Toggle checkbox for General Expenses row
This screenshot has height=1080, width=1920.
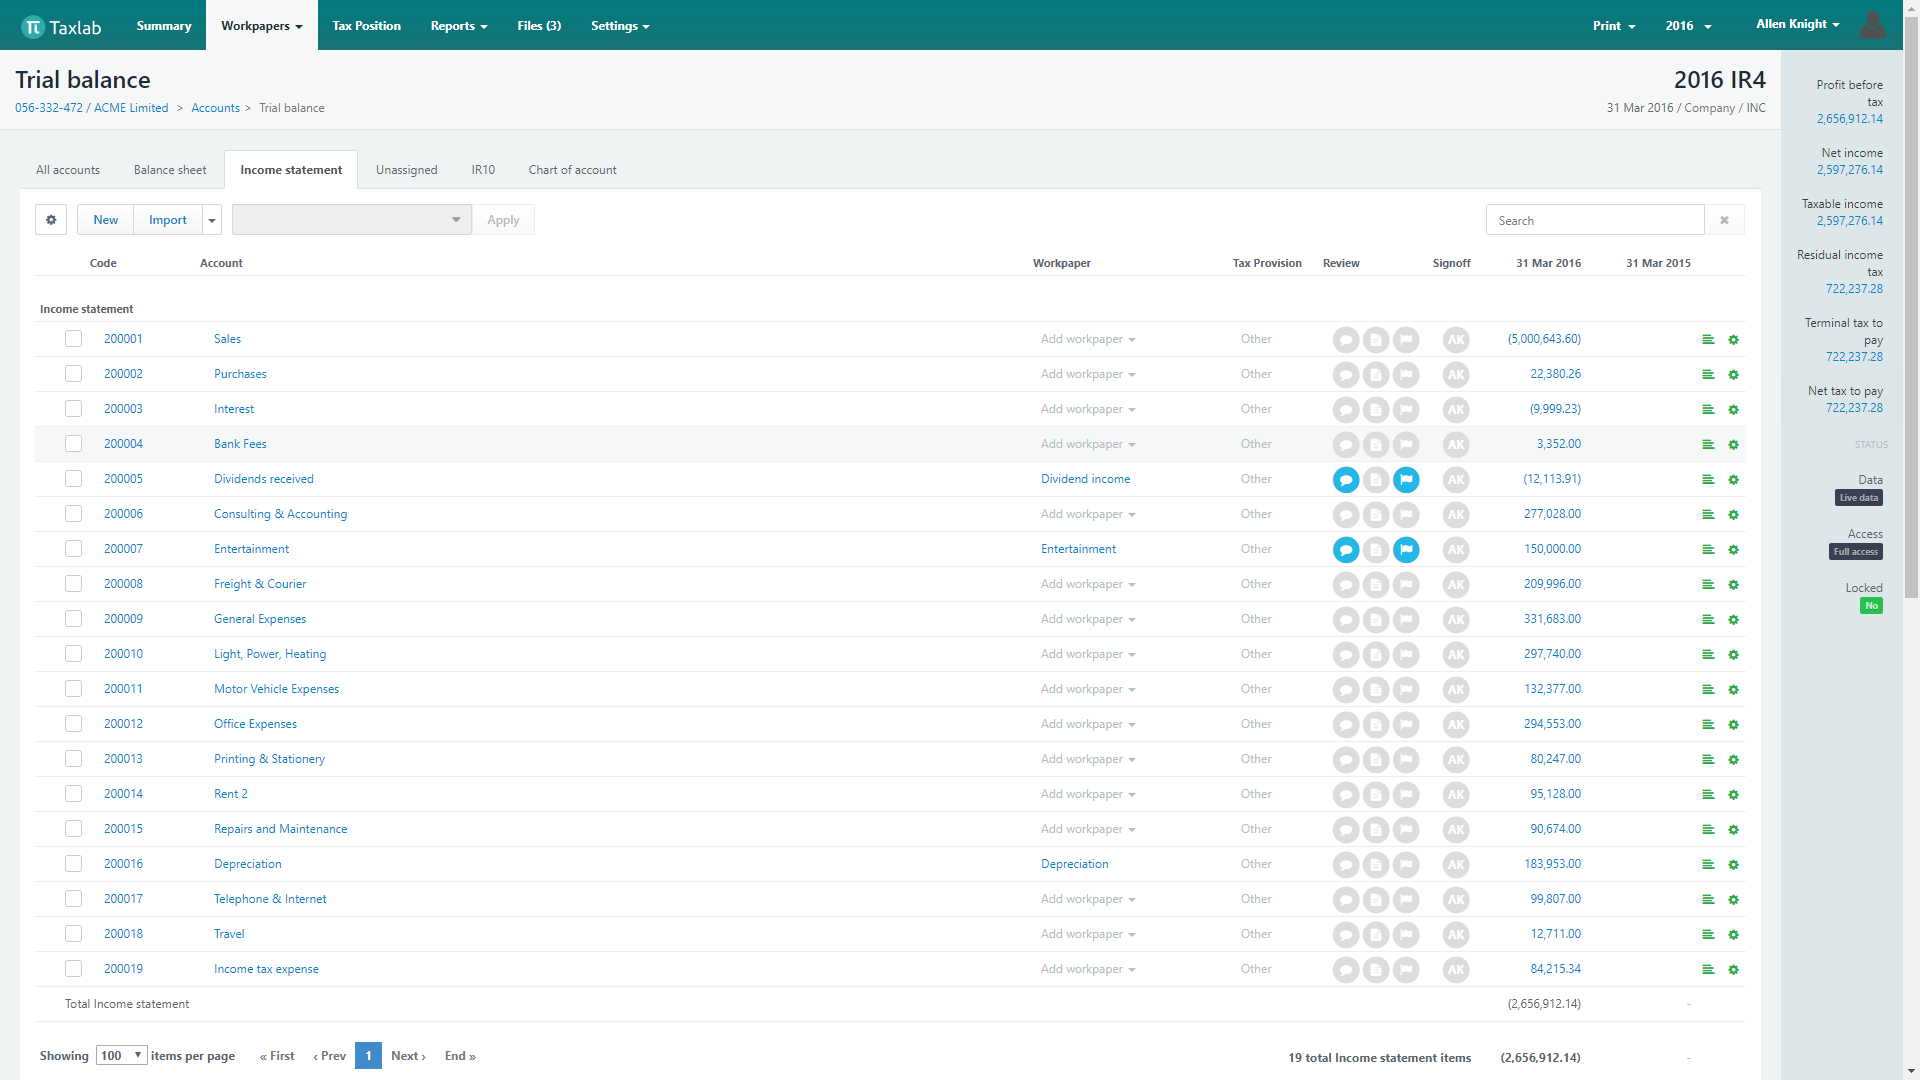(73, 618)
